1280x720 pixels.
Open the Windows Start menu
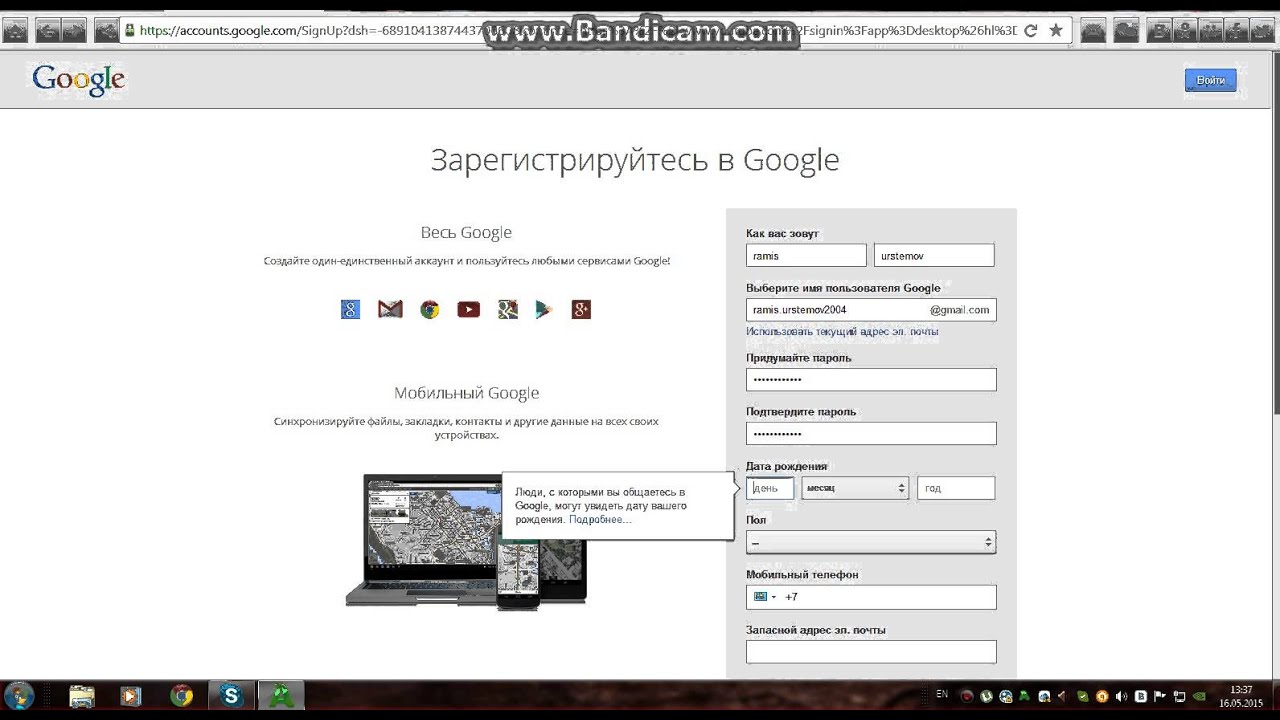pos(19,696)
